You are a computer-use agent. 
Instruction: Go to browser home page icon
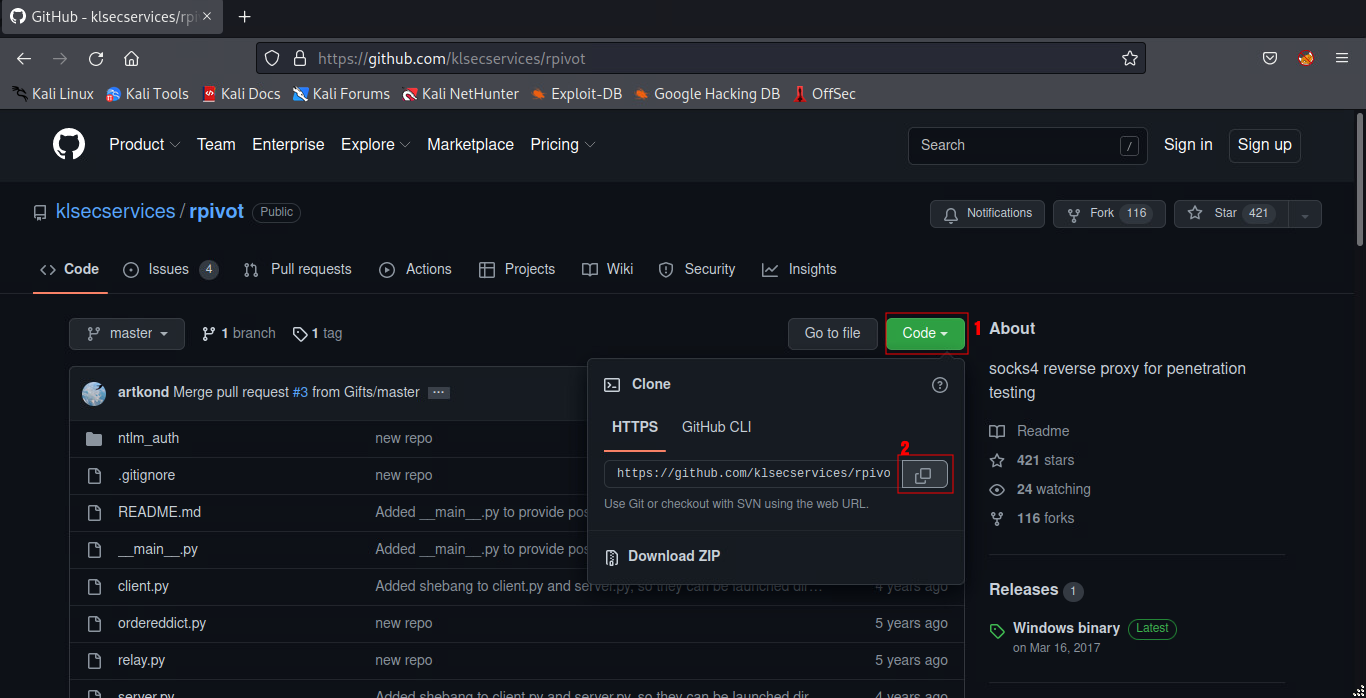point(131,58)
